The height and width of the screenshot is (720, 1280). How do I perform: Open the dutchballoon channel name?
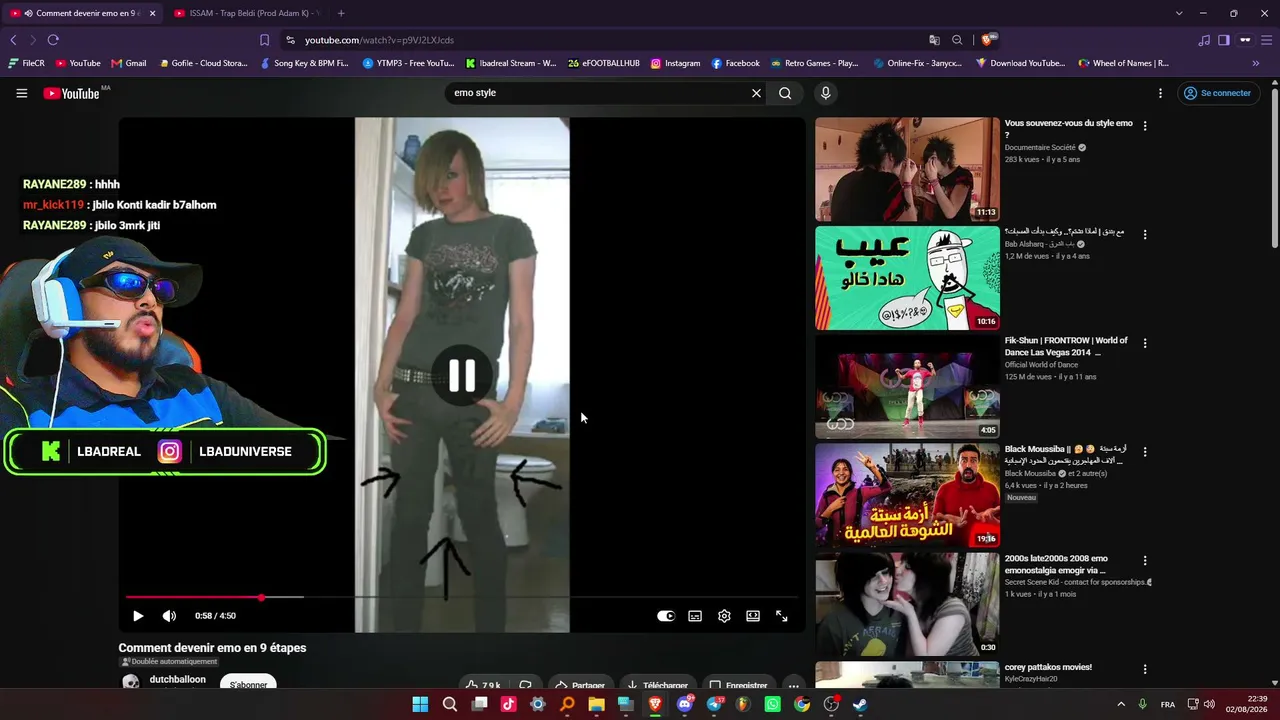177,679
